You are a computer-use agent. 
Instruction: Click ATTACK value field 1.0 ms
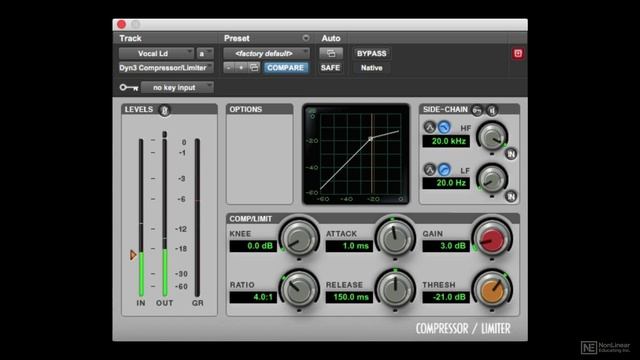pos(349,246)
